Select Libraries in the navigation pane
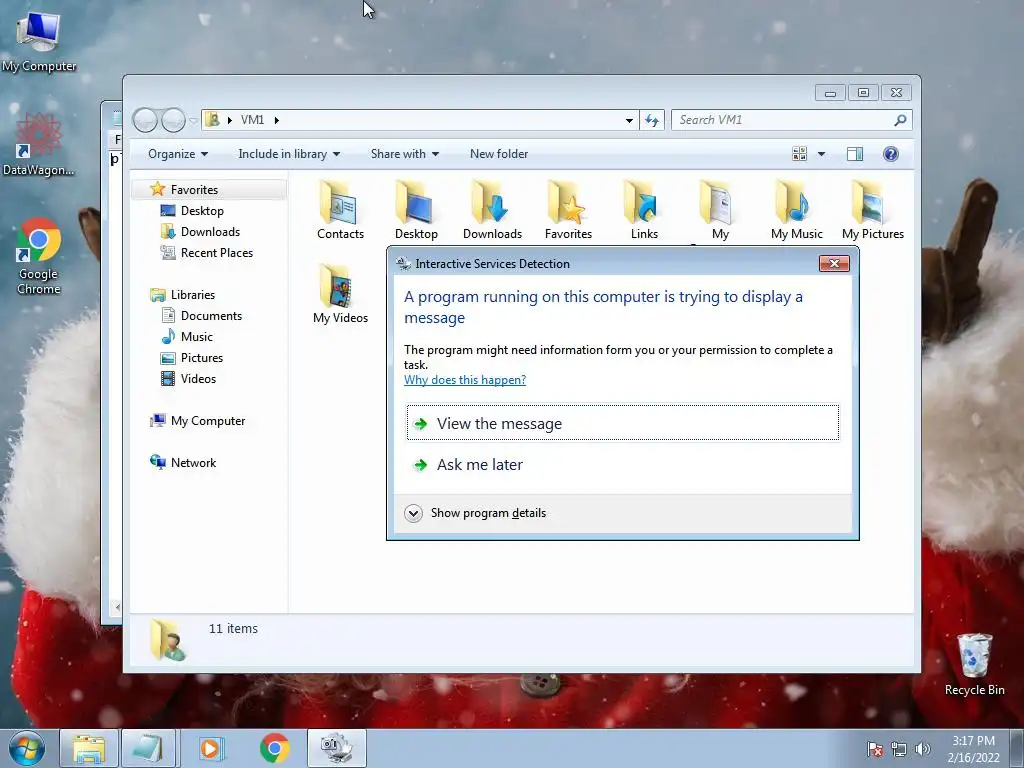This screenshot has height=768, width=1024. pyautogui.click(x=193, y=295)
